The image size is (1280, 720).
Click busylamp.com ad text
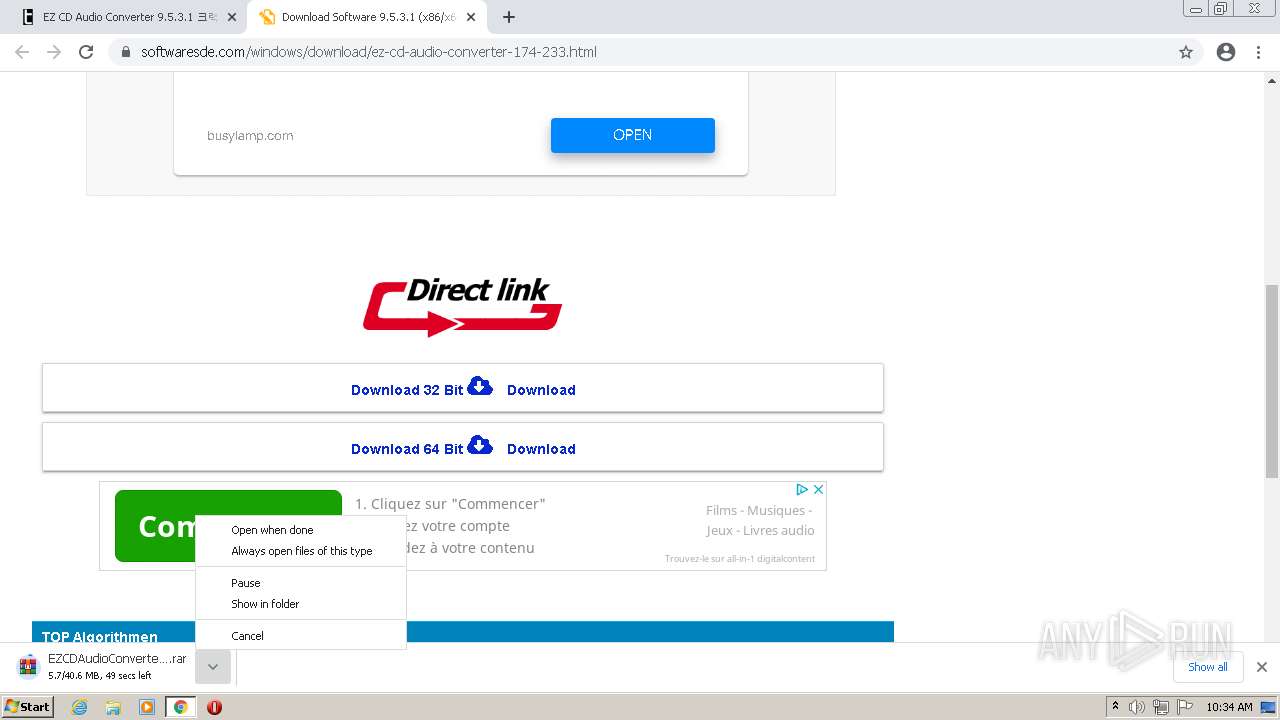[250, 136]
